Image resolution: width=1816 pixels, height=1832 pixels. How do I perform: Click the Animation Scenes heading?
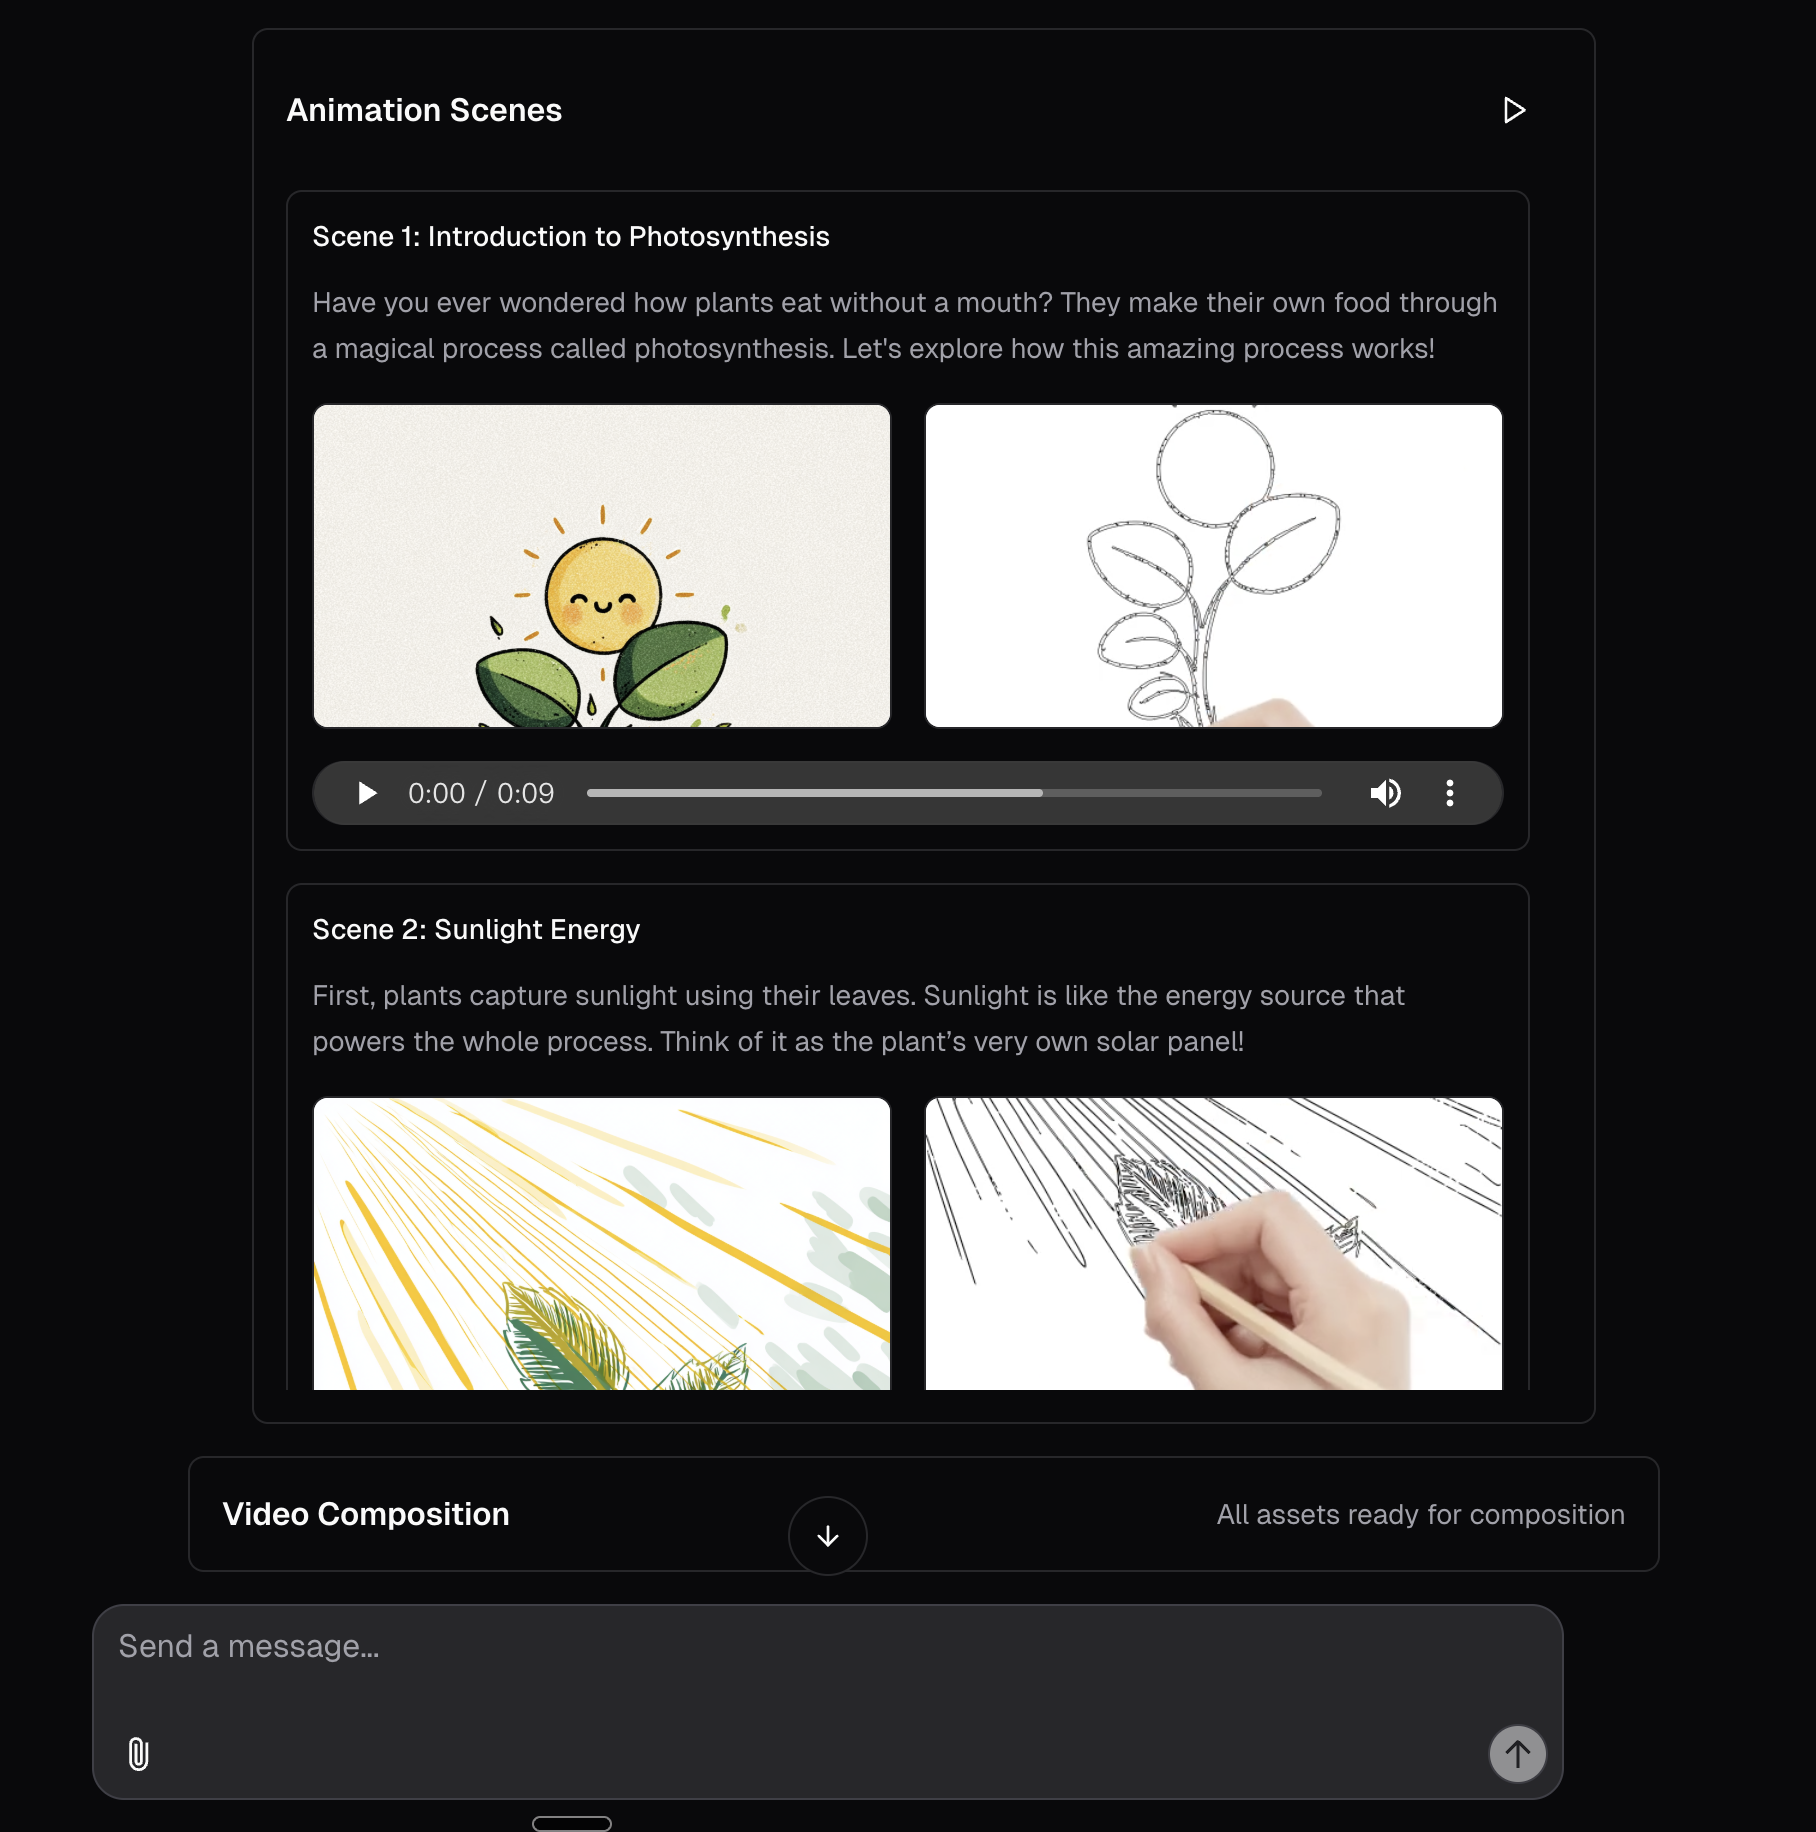[424, 110]
